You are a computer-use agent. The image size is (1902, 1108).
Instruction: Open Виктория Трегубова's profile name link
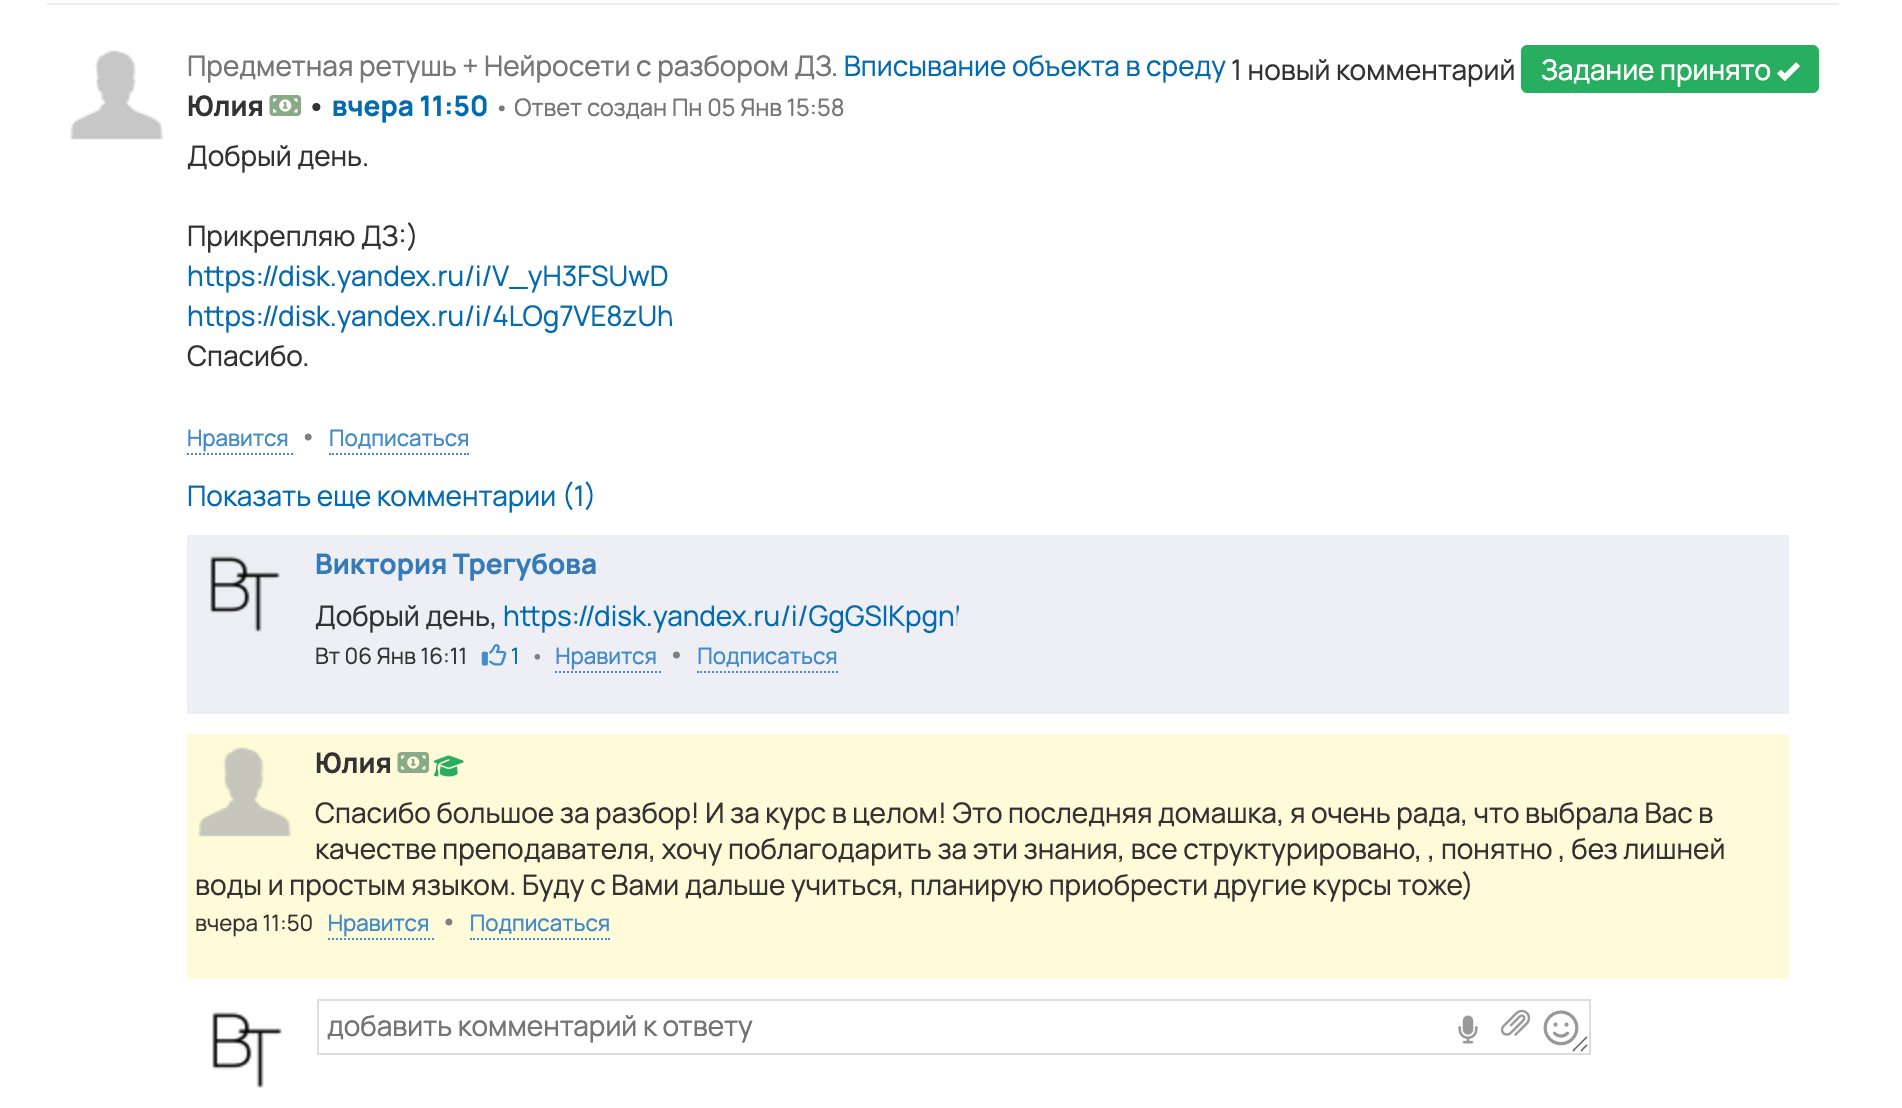[455, 564]
